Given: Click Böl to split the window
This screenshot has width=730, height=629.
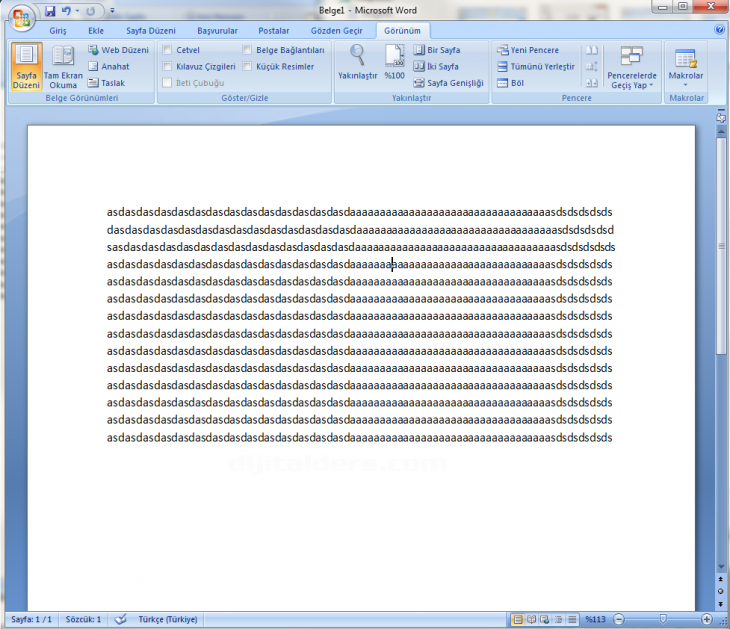Looking at the screenshot, I should [x=510, y=83].
